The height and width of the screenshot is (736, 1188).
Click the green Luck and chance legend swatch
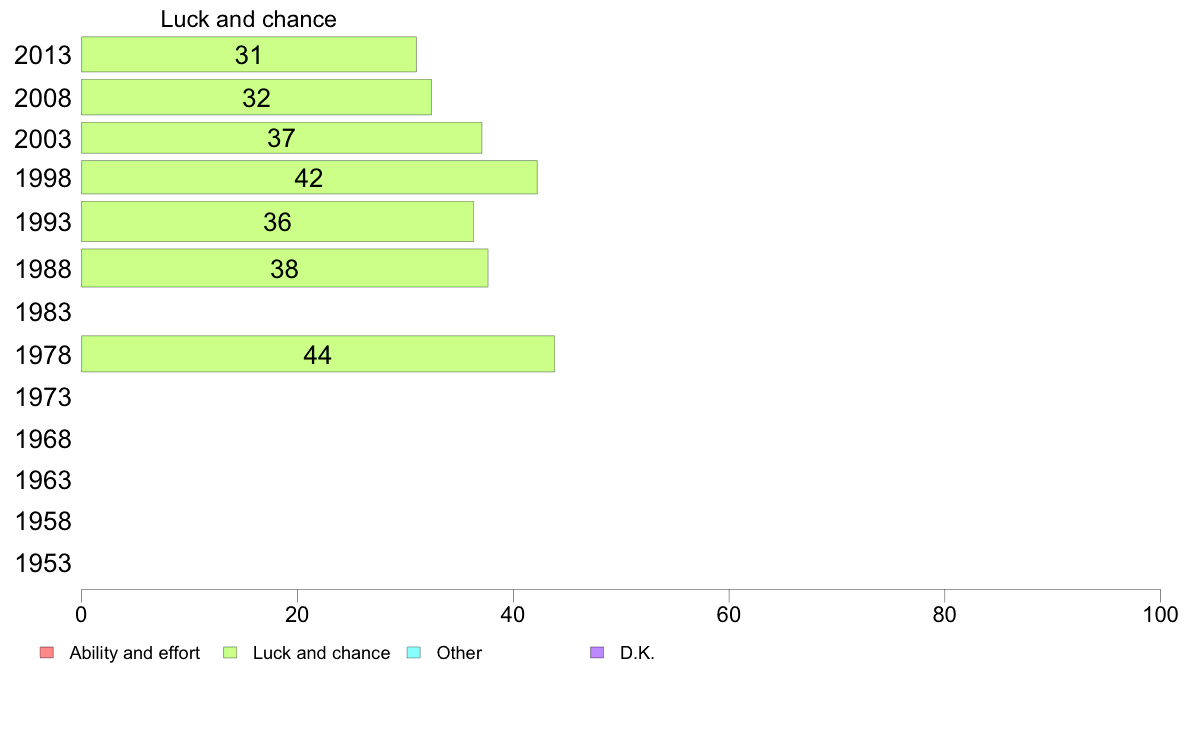pyautogui.click(x=230, y=653)
